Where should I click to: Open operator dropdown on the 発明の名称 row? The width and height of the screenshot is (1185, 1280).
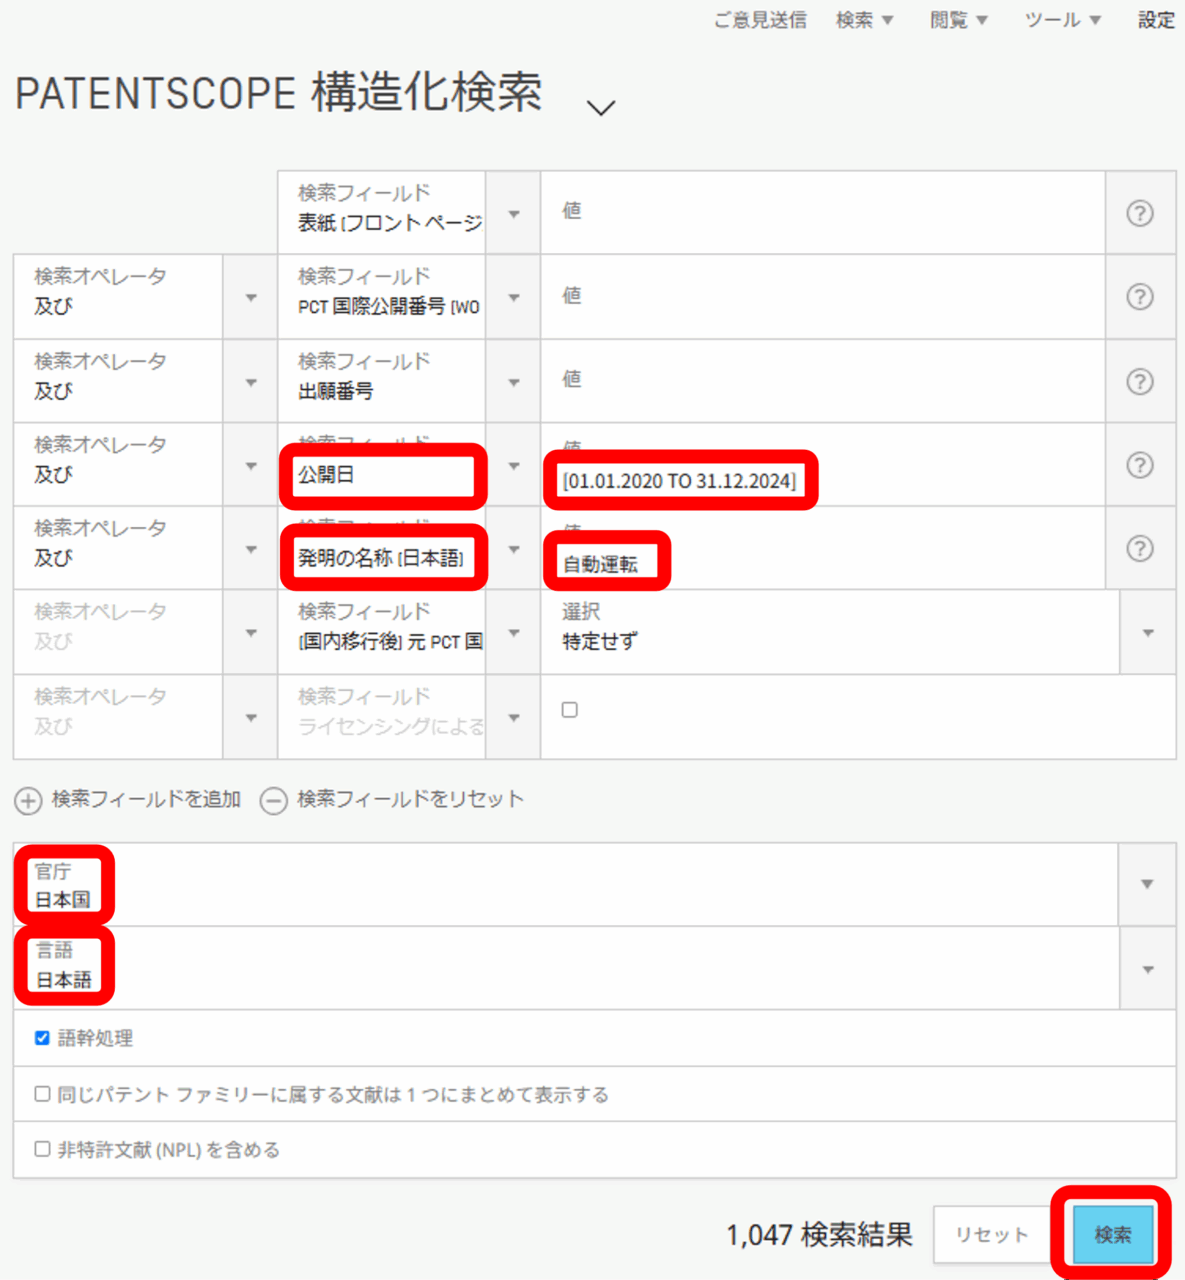point(251,549)
